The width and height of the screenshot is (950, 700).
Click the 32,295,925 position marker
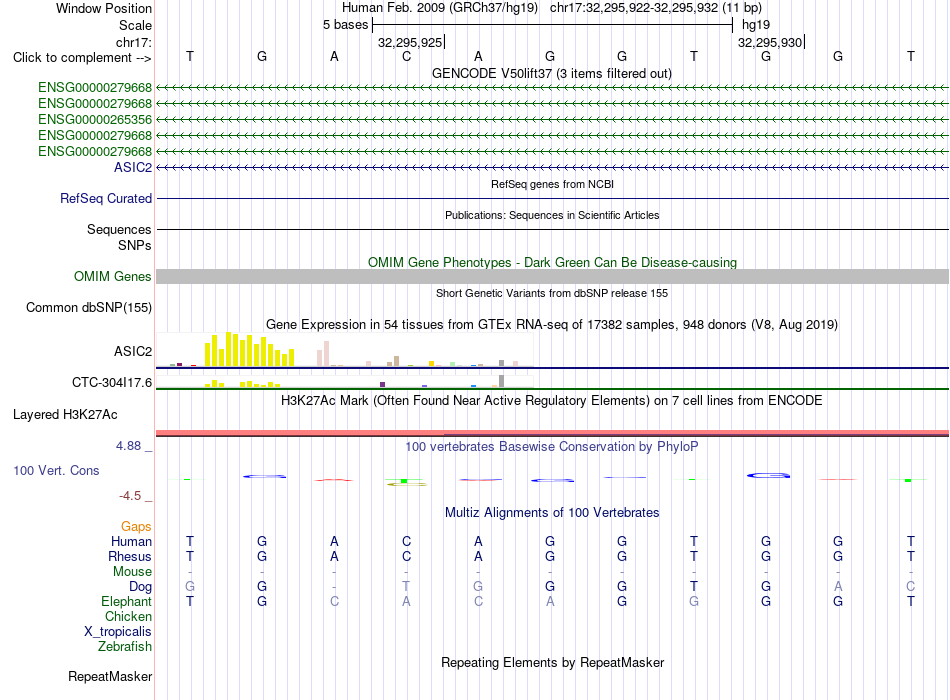click(410, 42)
